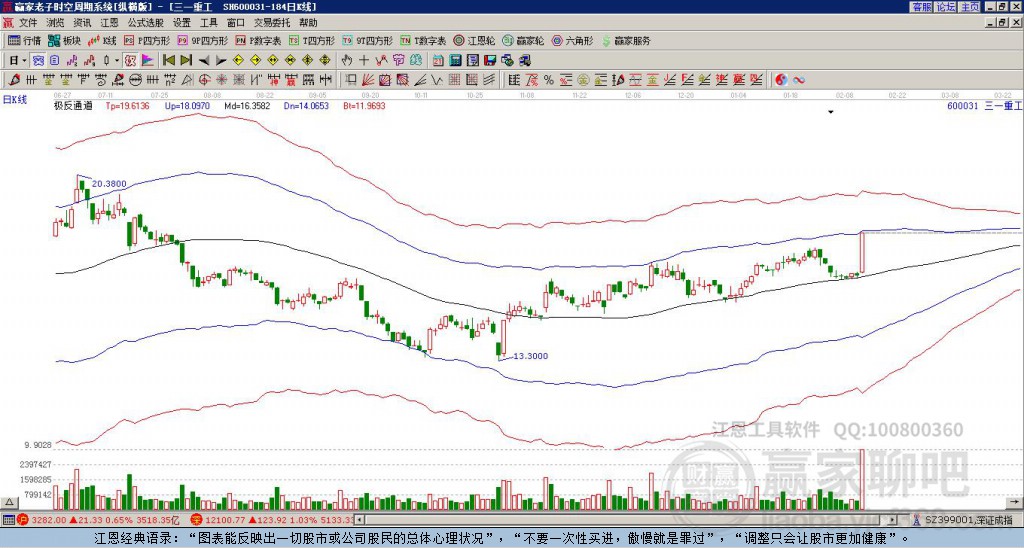Viewport: 1024px width, 548px height.
Task: Expand the candlestick style dropdown arrow
Action: 117,60
